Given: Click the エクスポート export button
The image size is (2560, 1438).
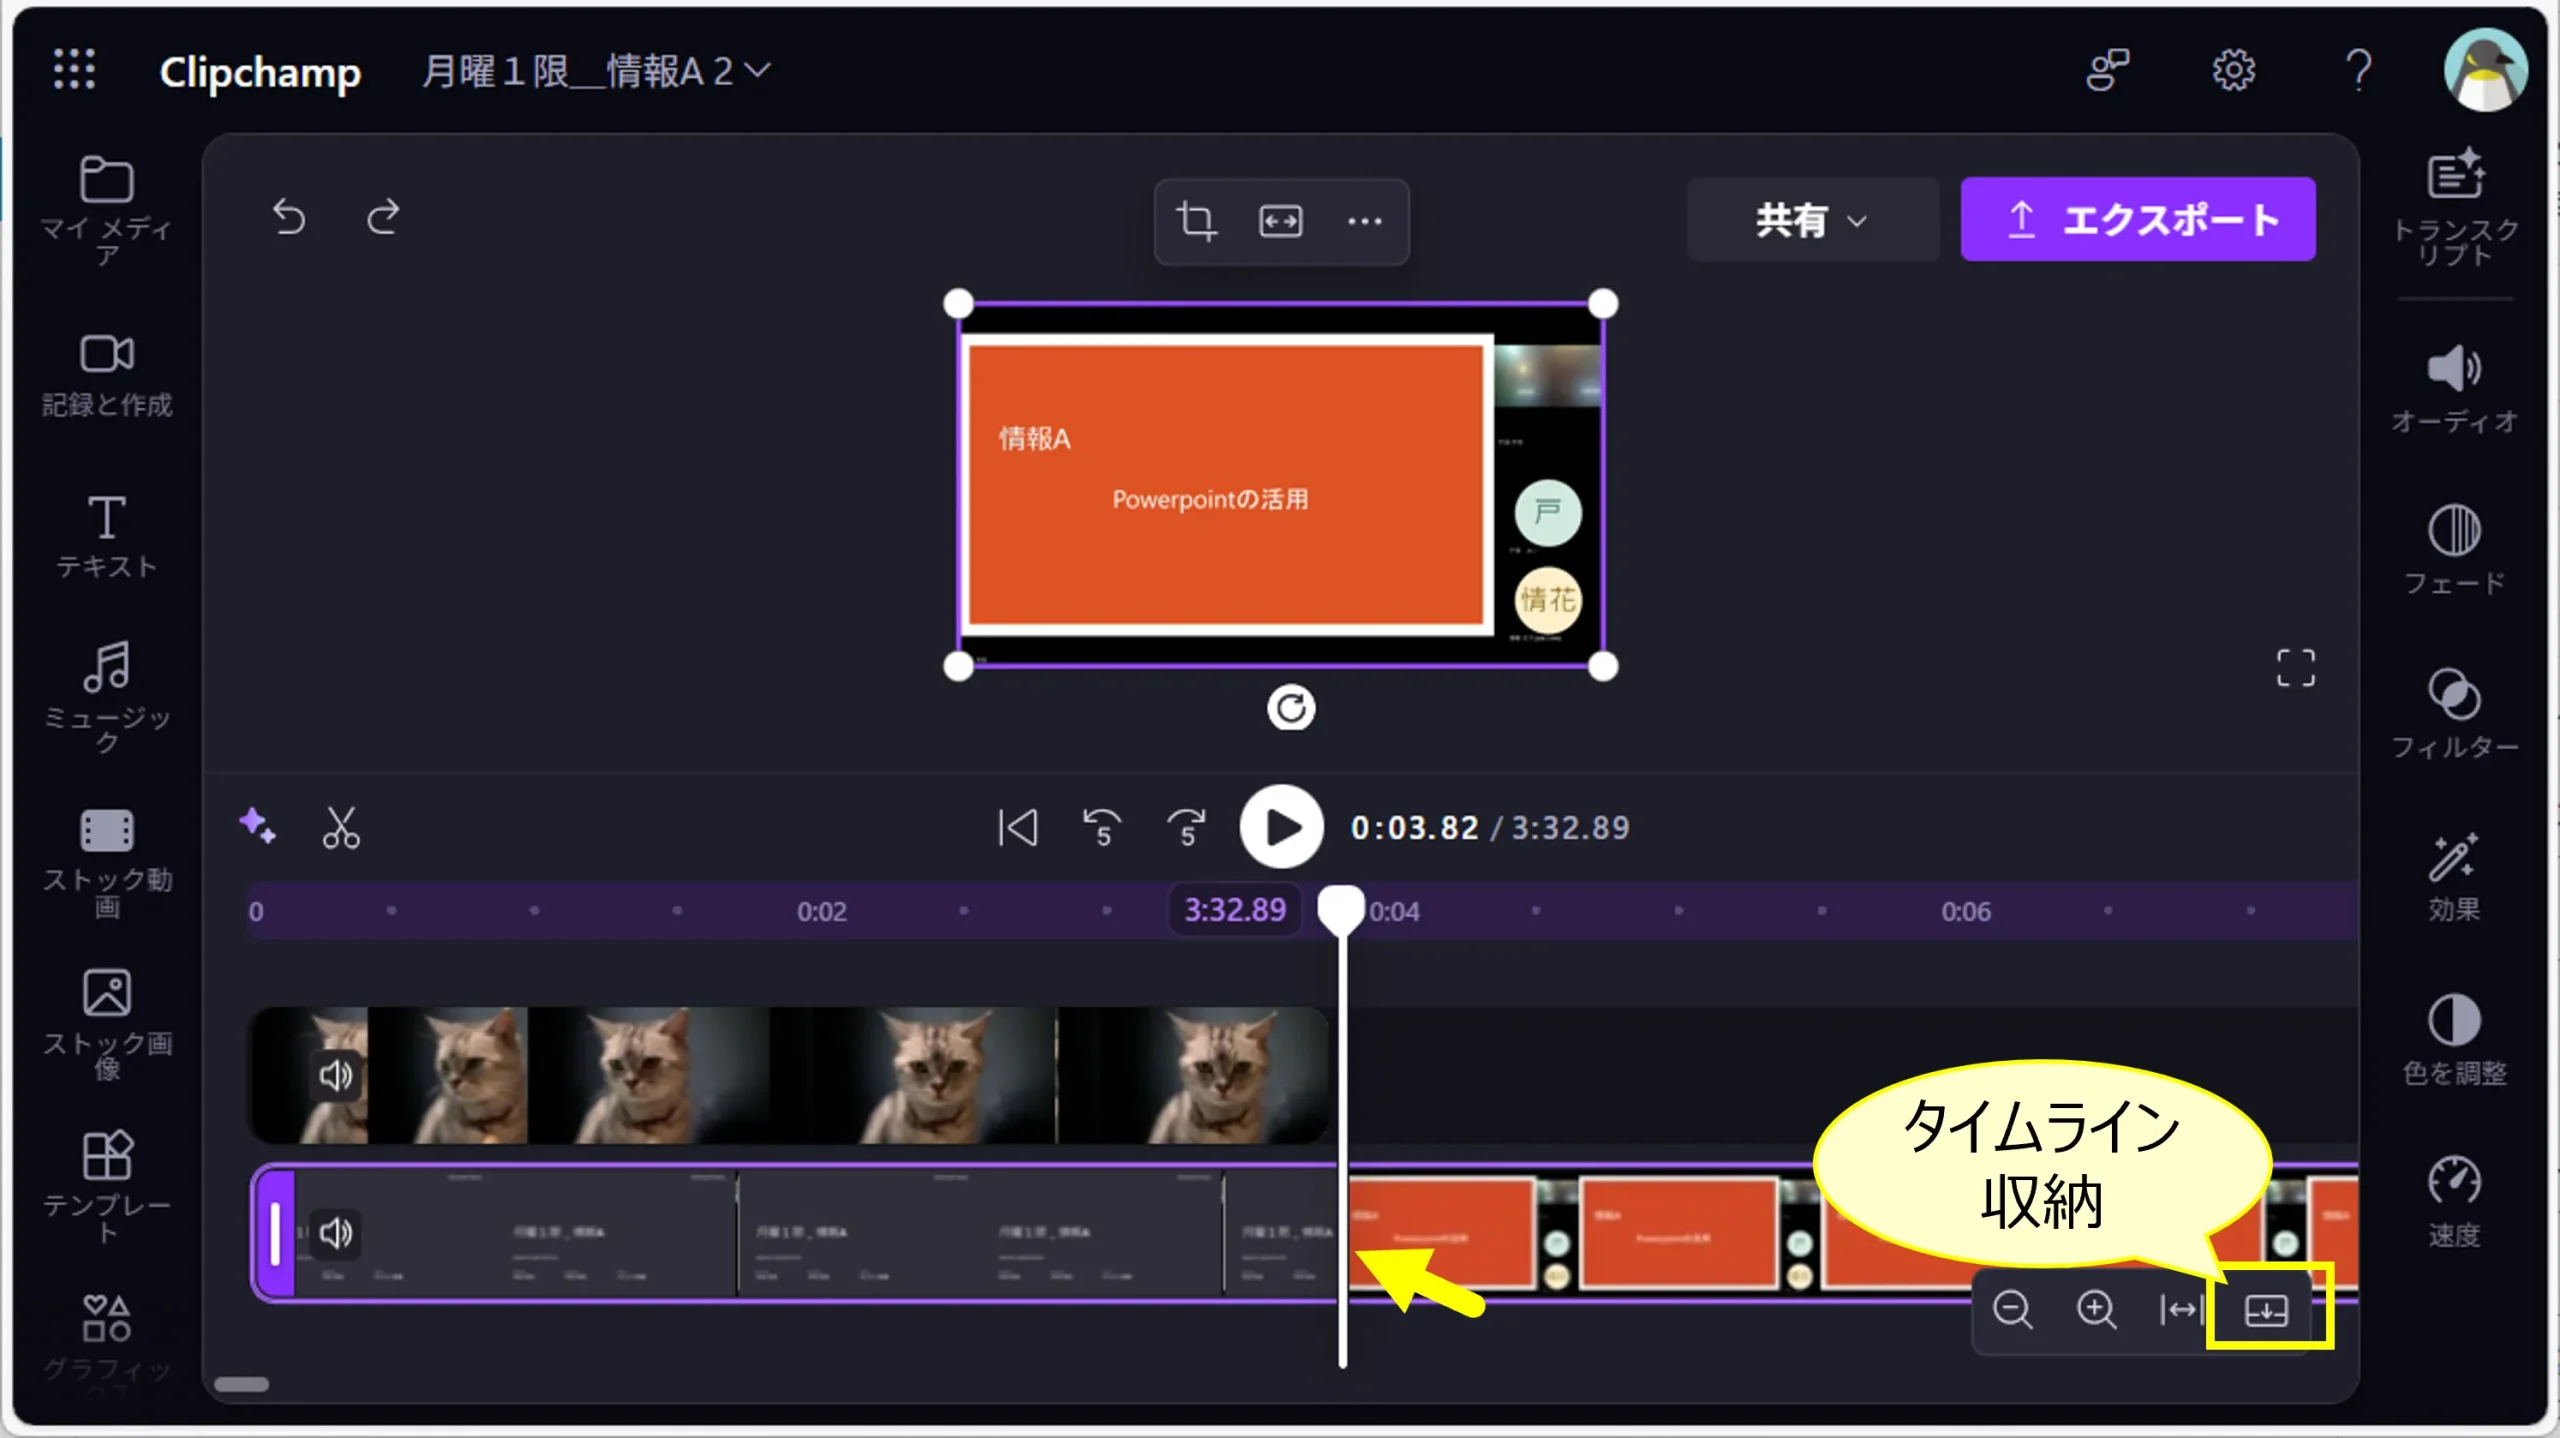Looking at the screenshot, I should [2138, 220].
